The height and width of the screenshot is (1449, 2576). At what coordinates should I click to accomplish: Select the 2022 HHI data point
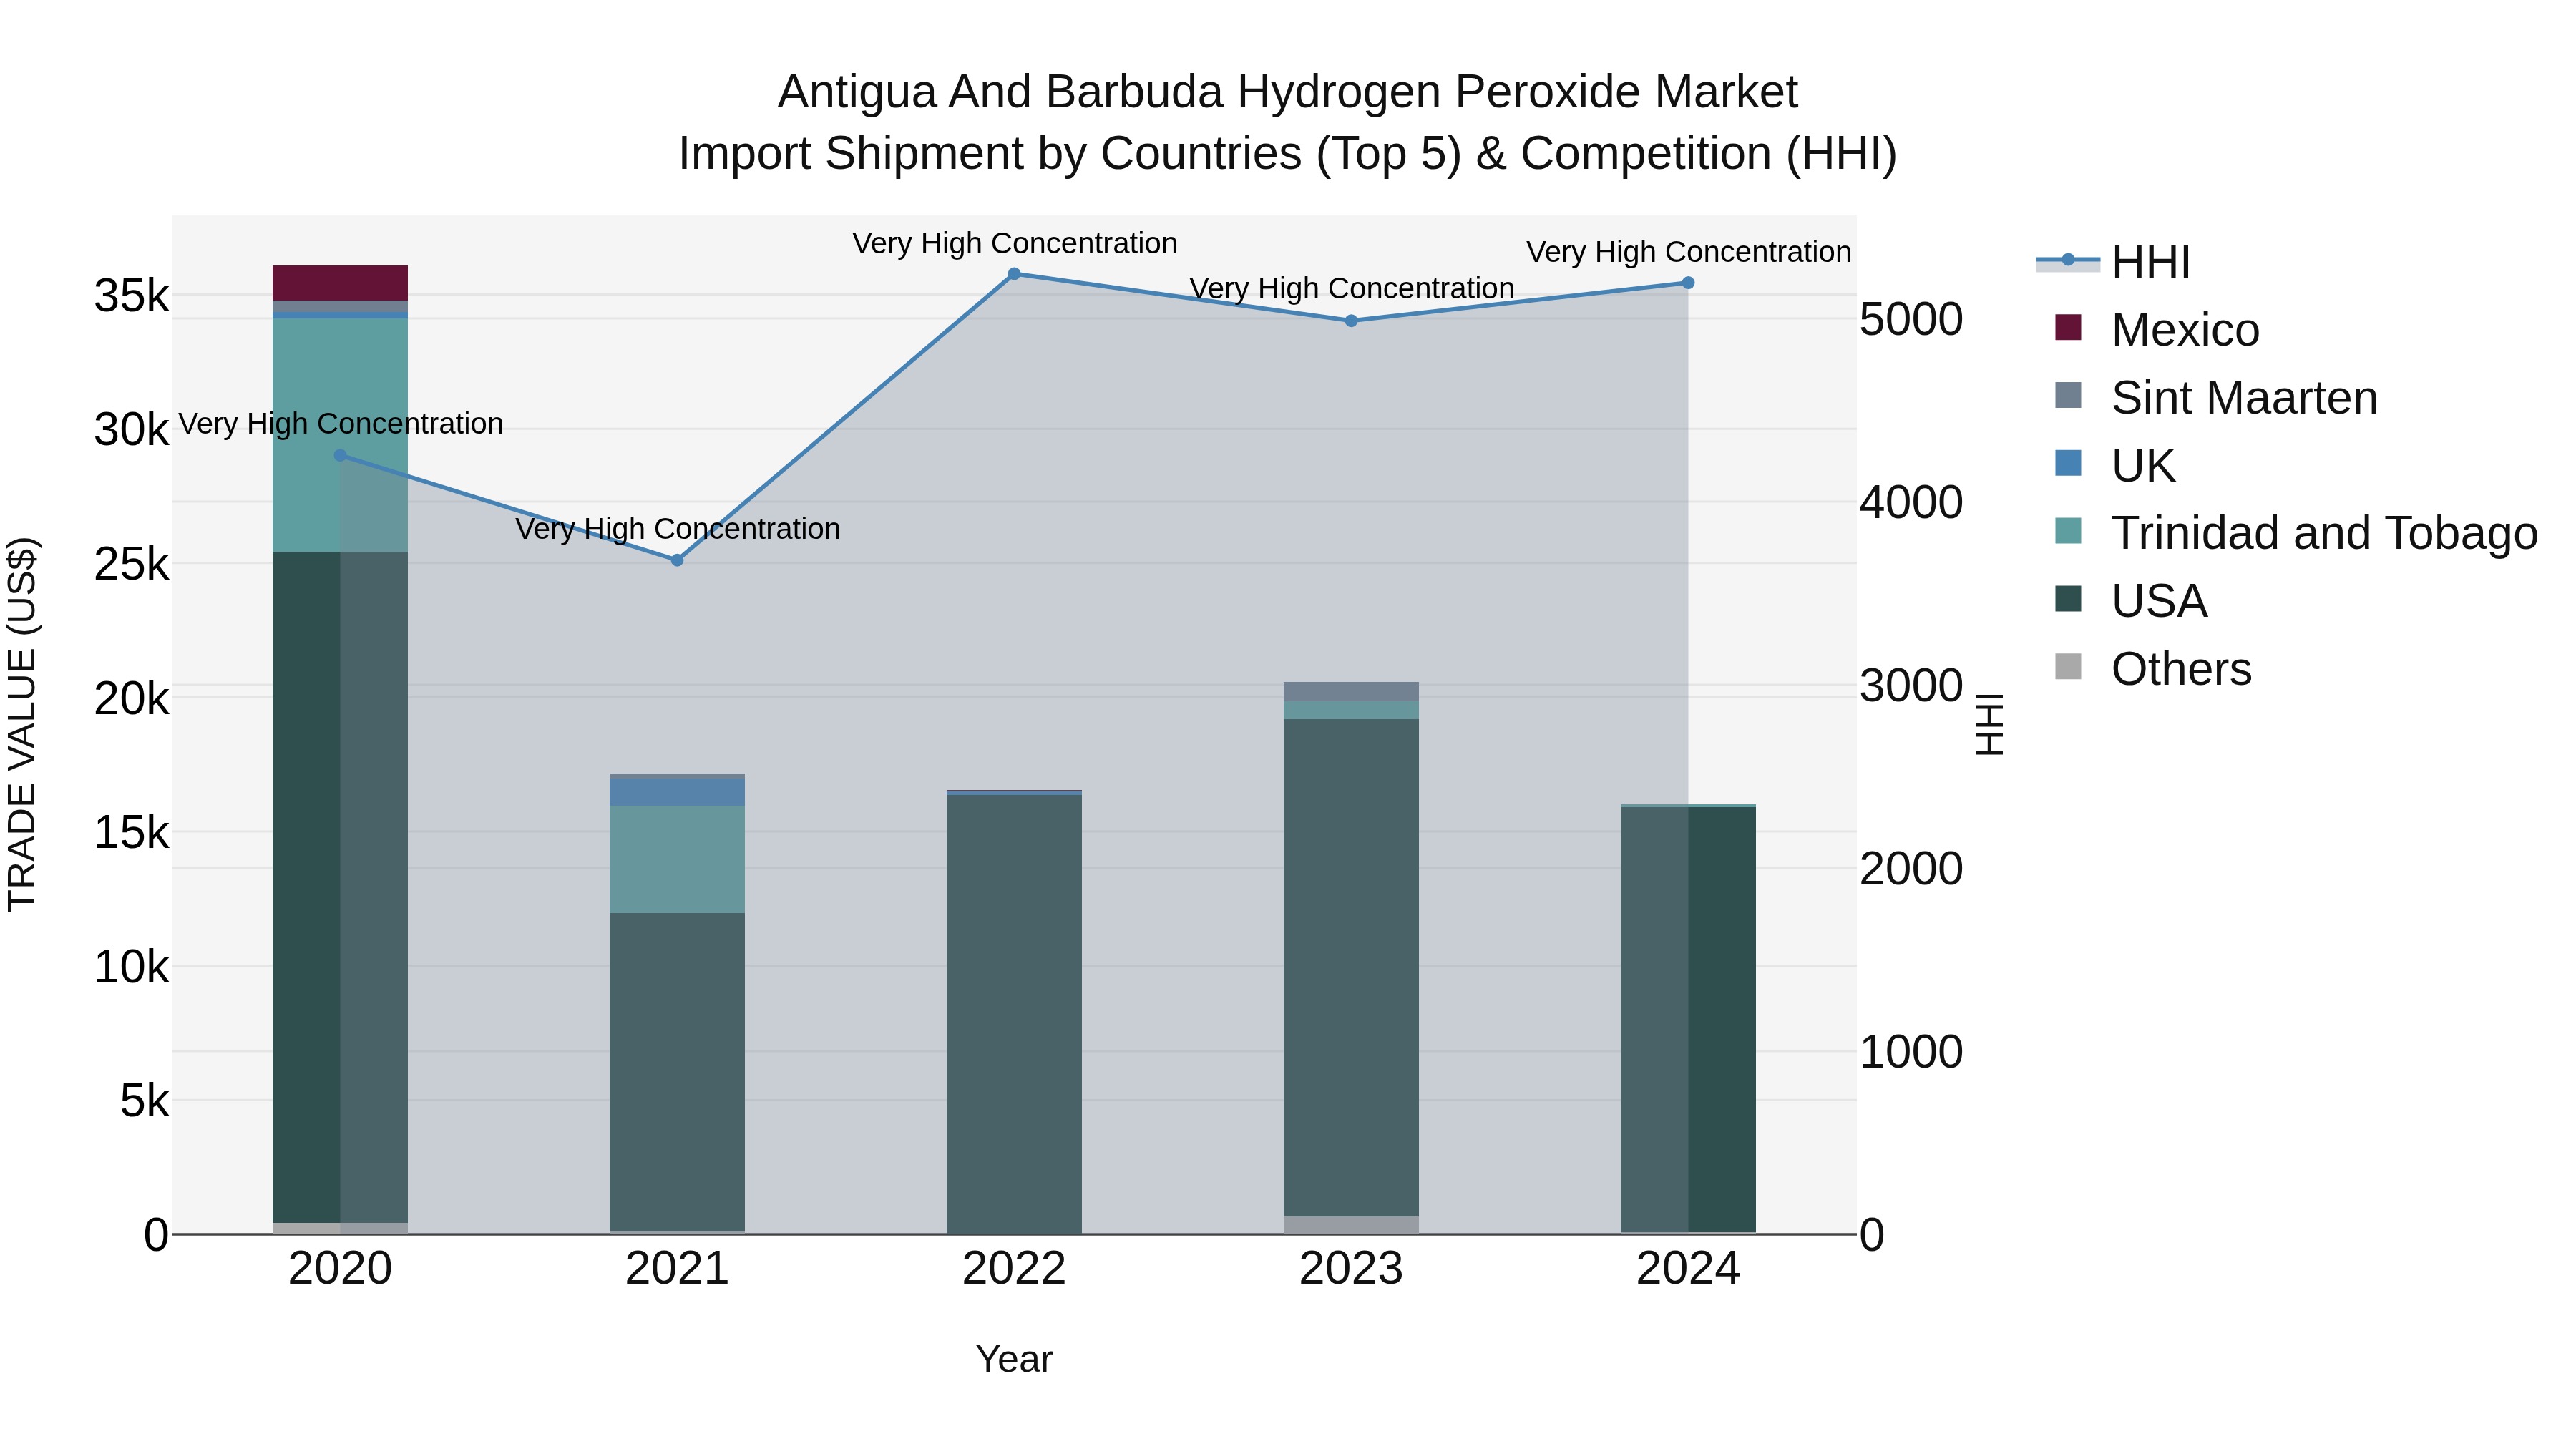pyautogui.click(x=1014, y=273)
